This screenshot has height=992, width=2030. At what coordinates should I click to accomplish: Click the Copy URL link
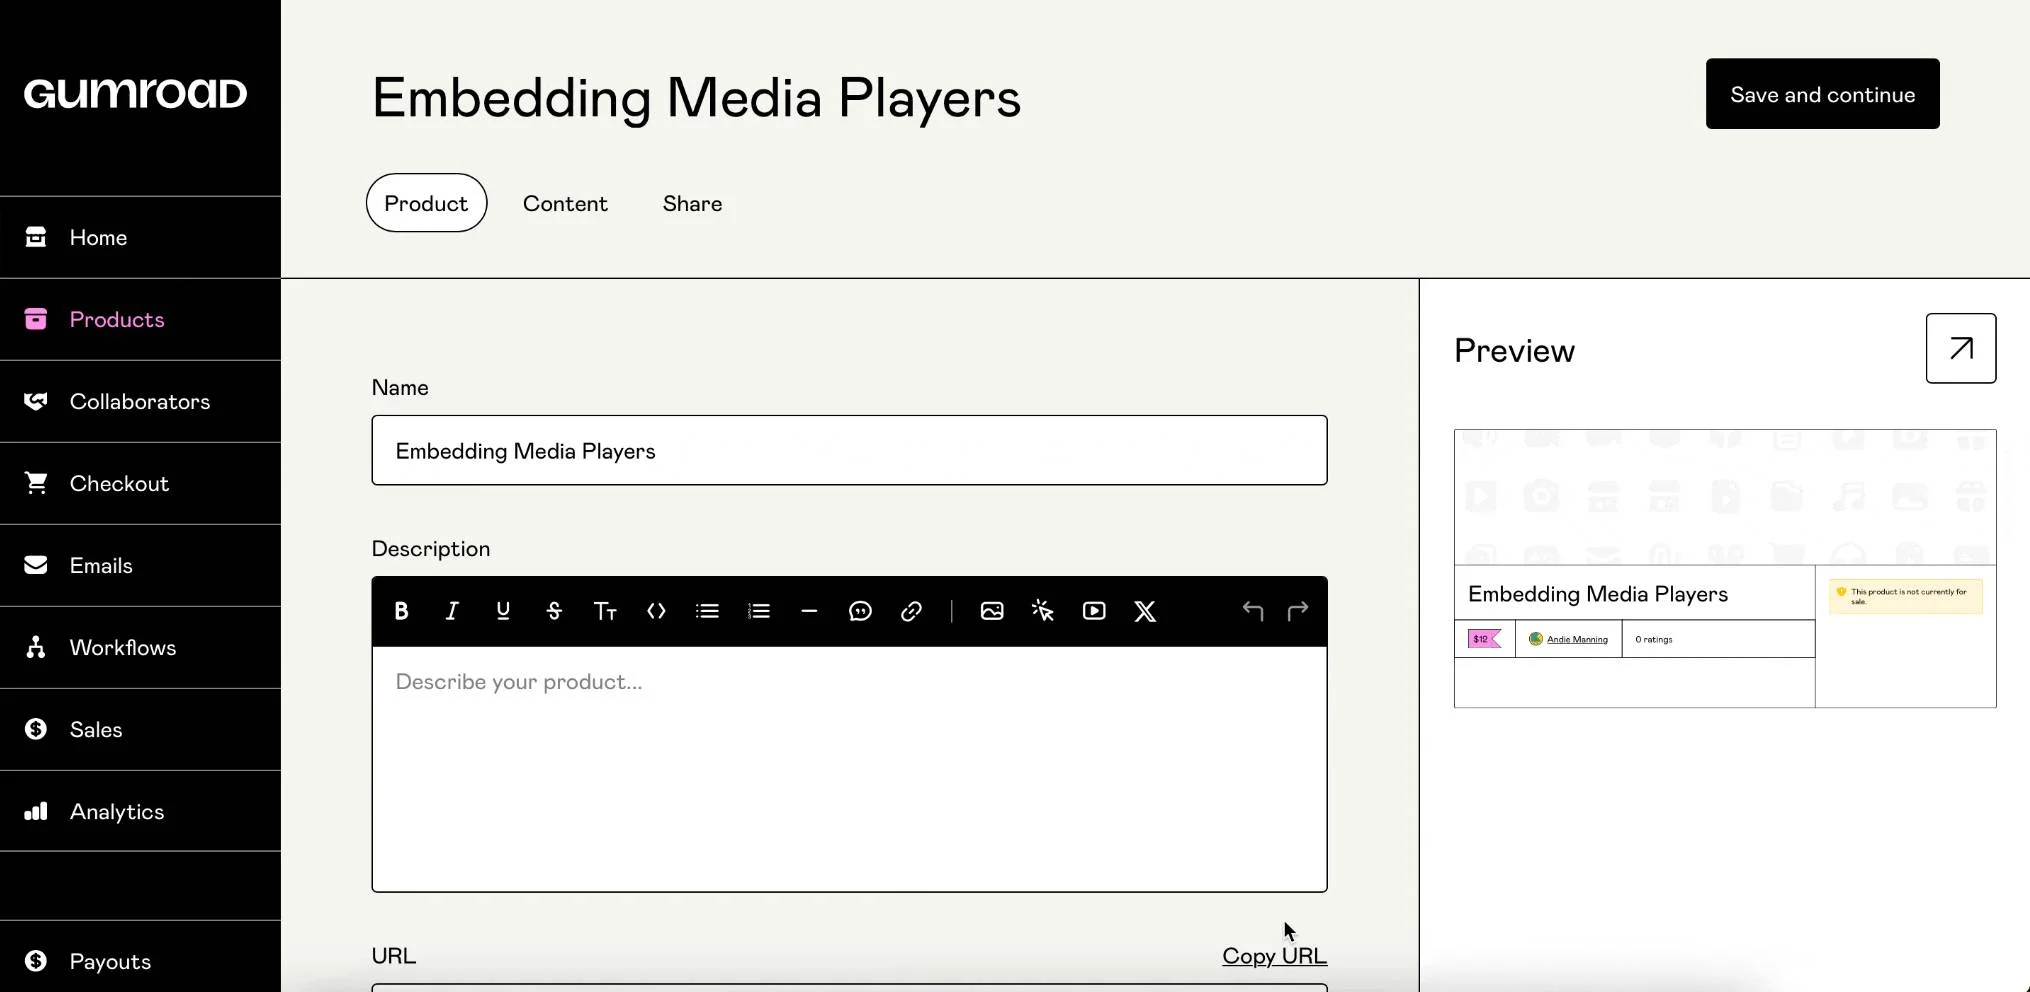click(1274, 956)
